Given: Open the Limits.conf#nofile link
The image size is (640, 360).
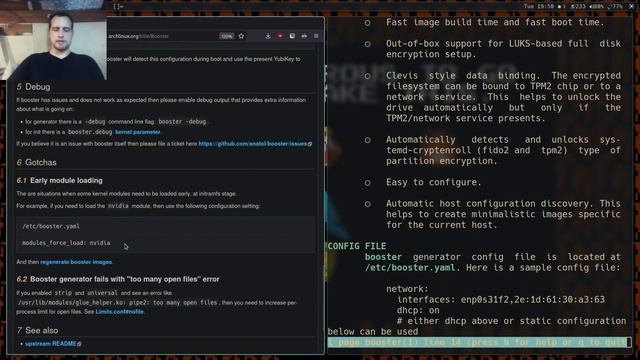Looking at the screenshot, I should (x=120, y=312).
